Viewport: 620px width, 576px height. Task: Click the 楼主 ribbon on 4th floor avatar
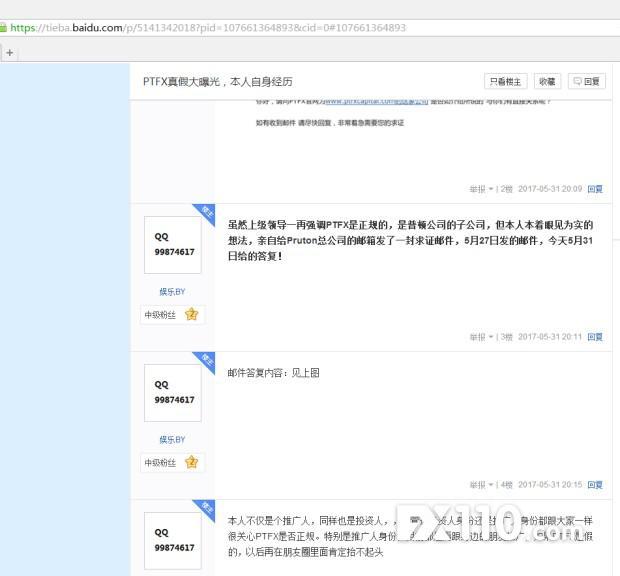click(x=207, y=359)
